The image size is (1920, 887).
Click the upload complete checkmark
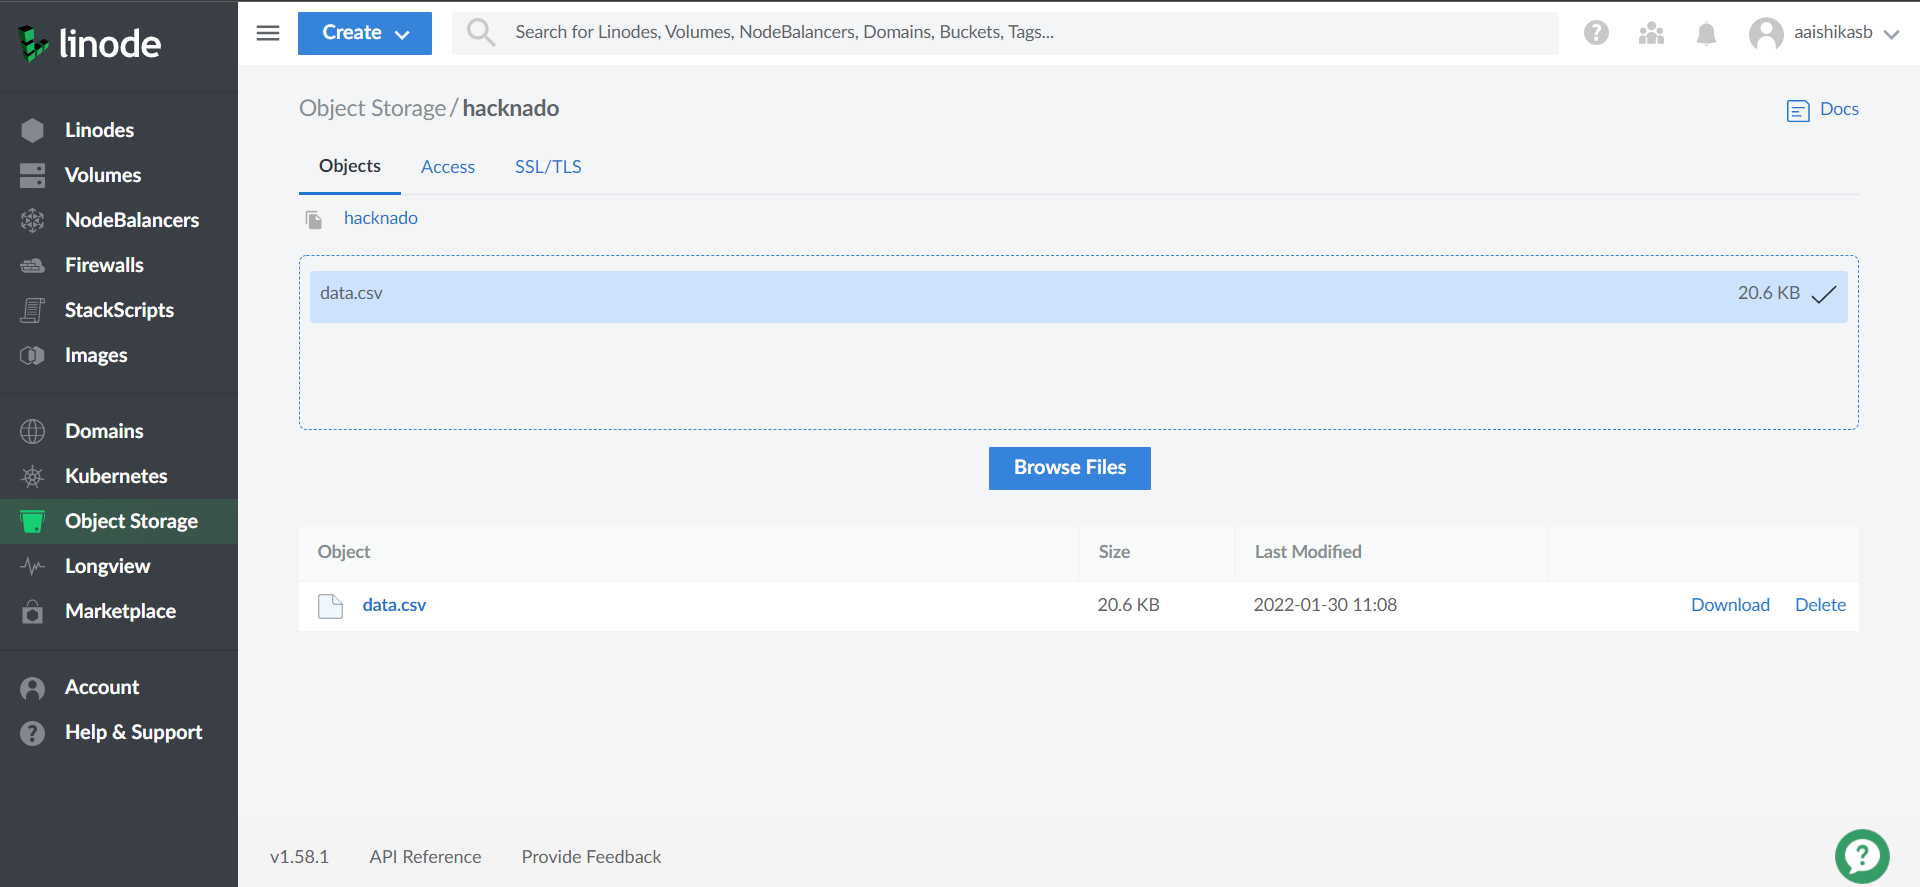click(x=1824, y=294)
